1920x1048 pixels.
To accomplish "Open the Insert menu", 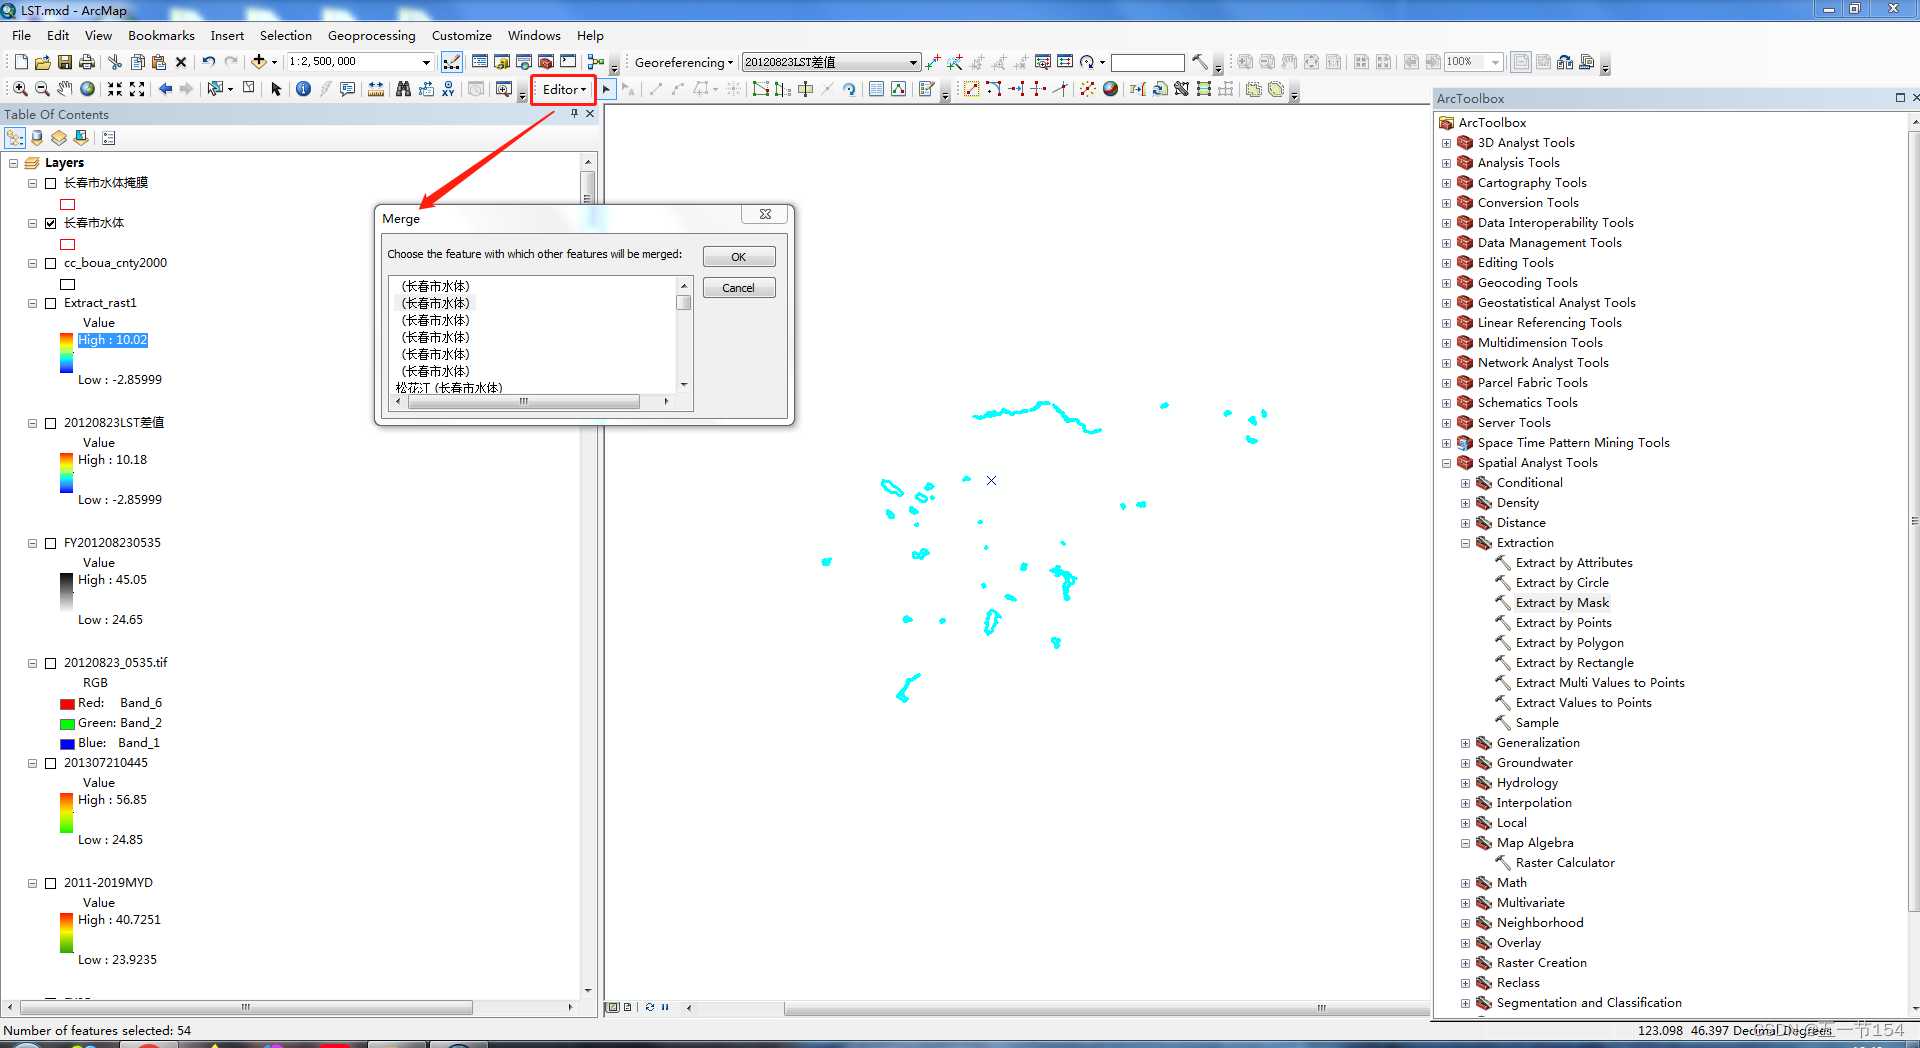I will tap(227, 36).
